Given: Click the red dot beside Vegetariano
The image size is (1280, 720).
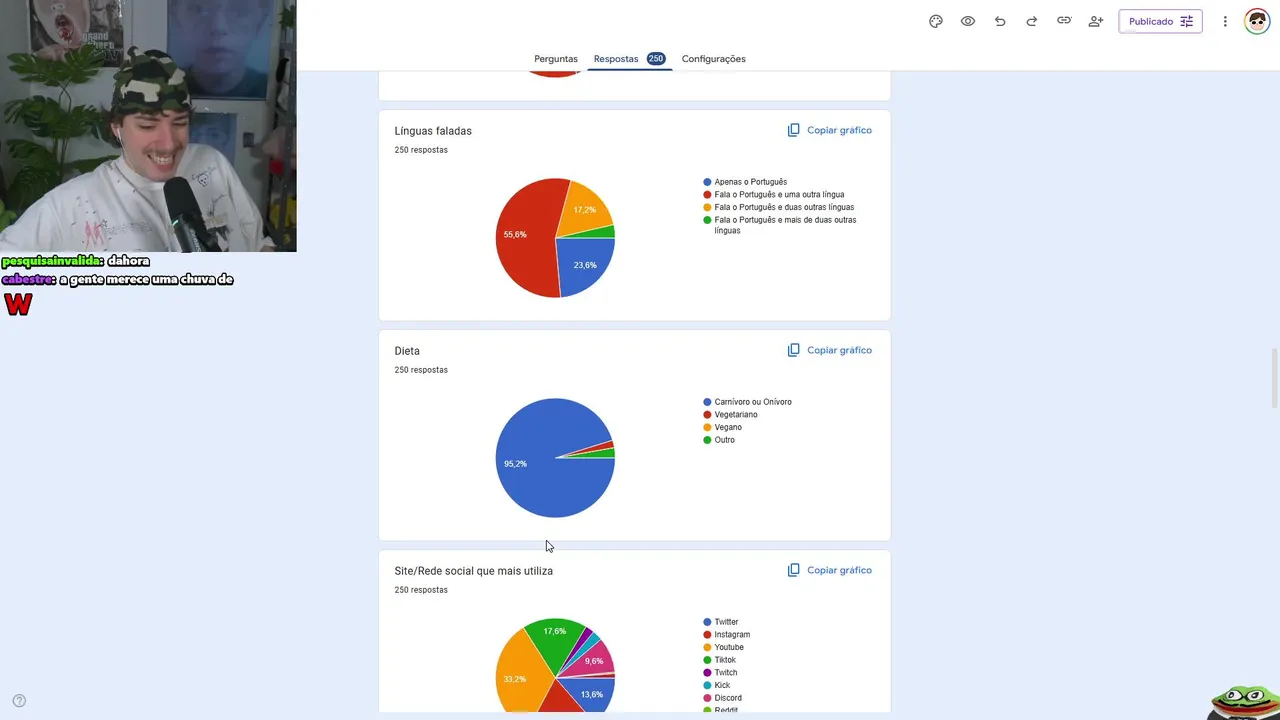Looking at the screenshot, I should [707, 415].
